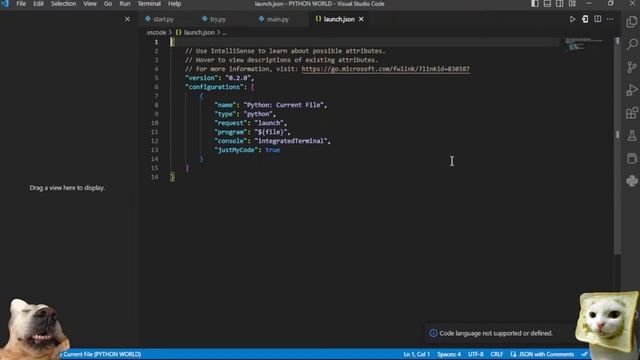
Task: Click the "justMyCode" true value
Action: coord(273,150)
